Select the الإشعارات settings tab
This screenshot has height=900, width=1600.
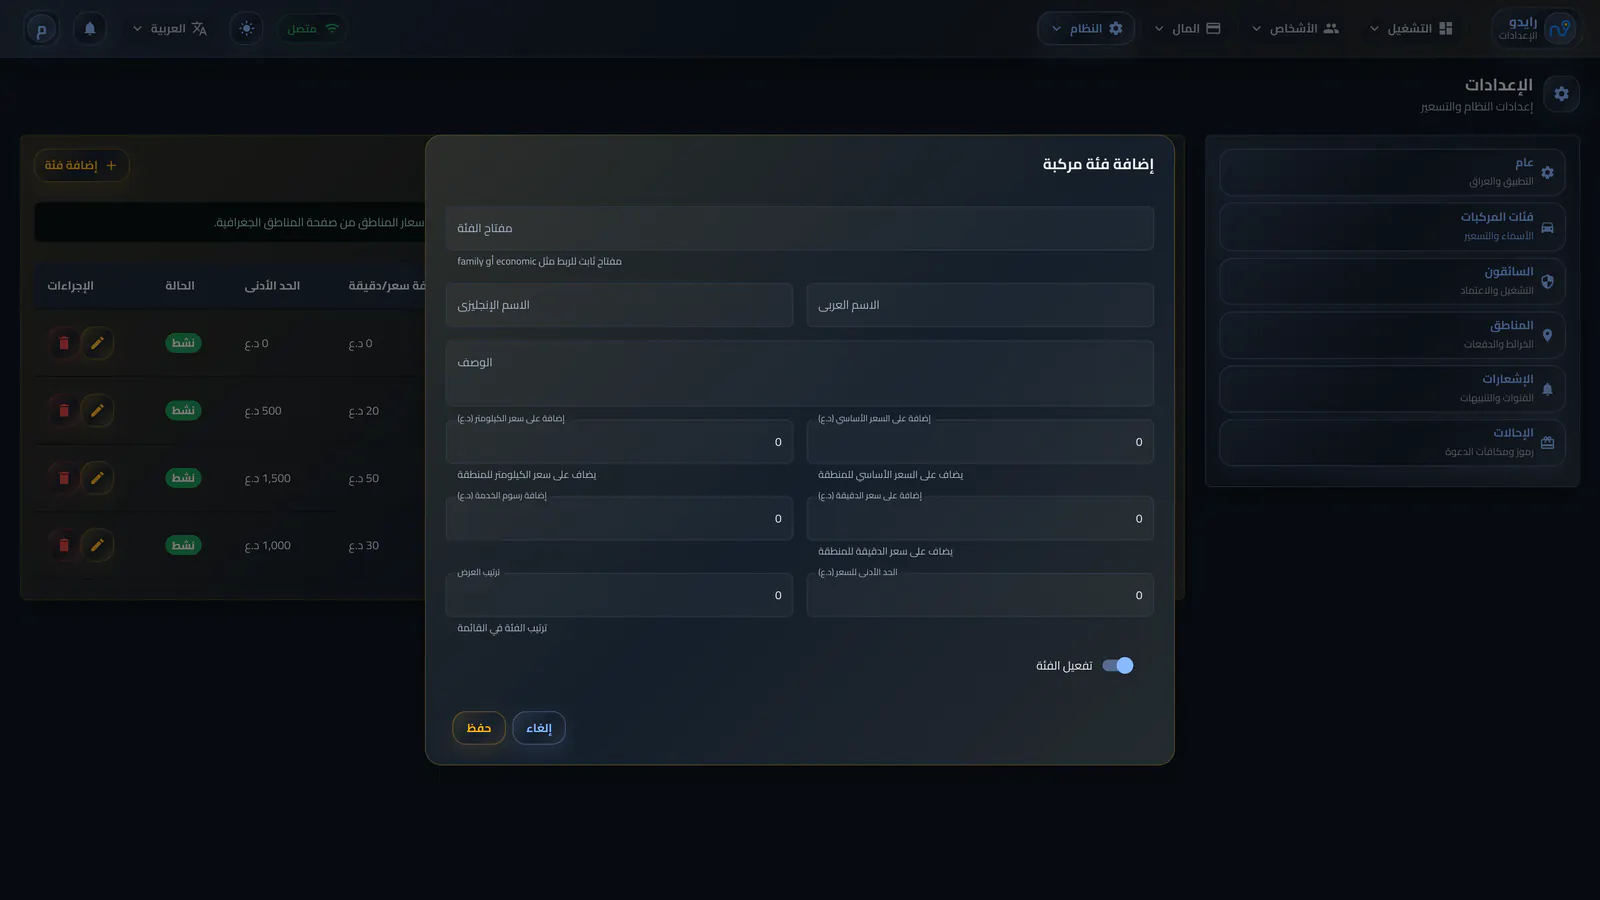tap(1392, 389)
